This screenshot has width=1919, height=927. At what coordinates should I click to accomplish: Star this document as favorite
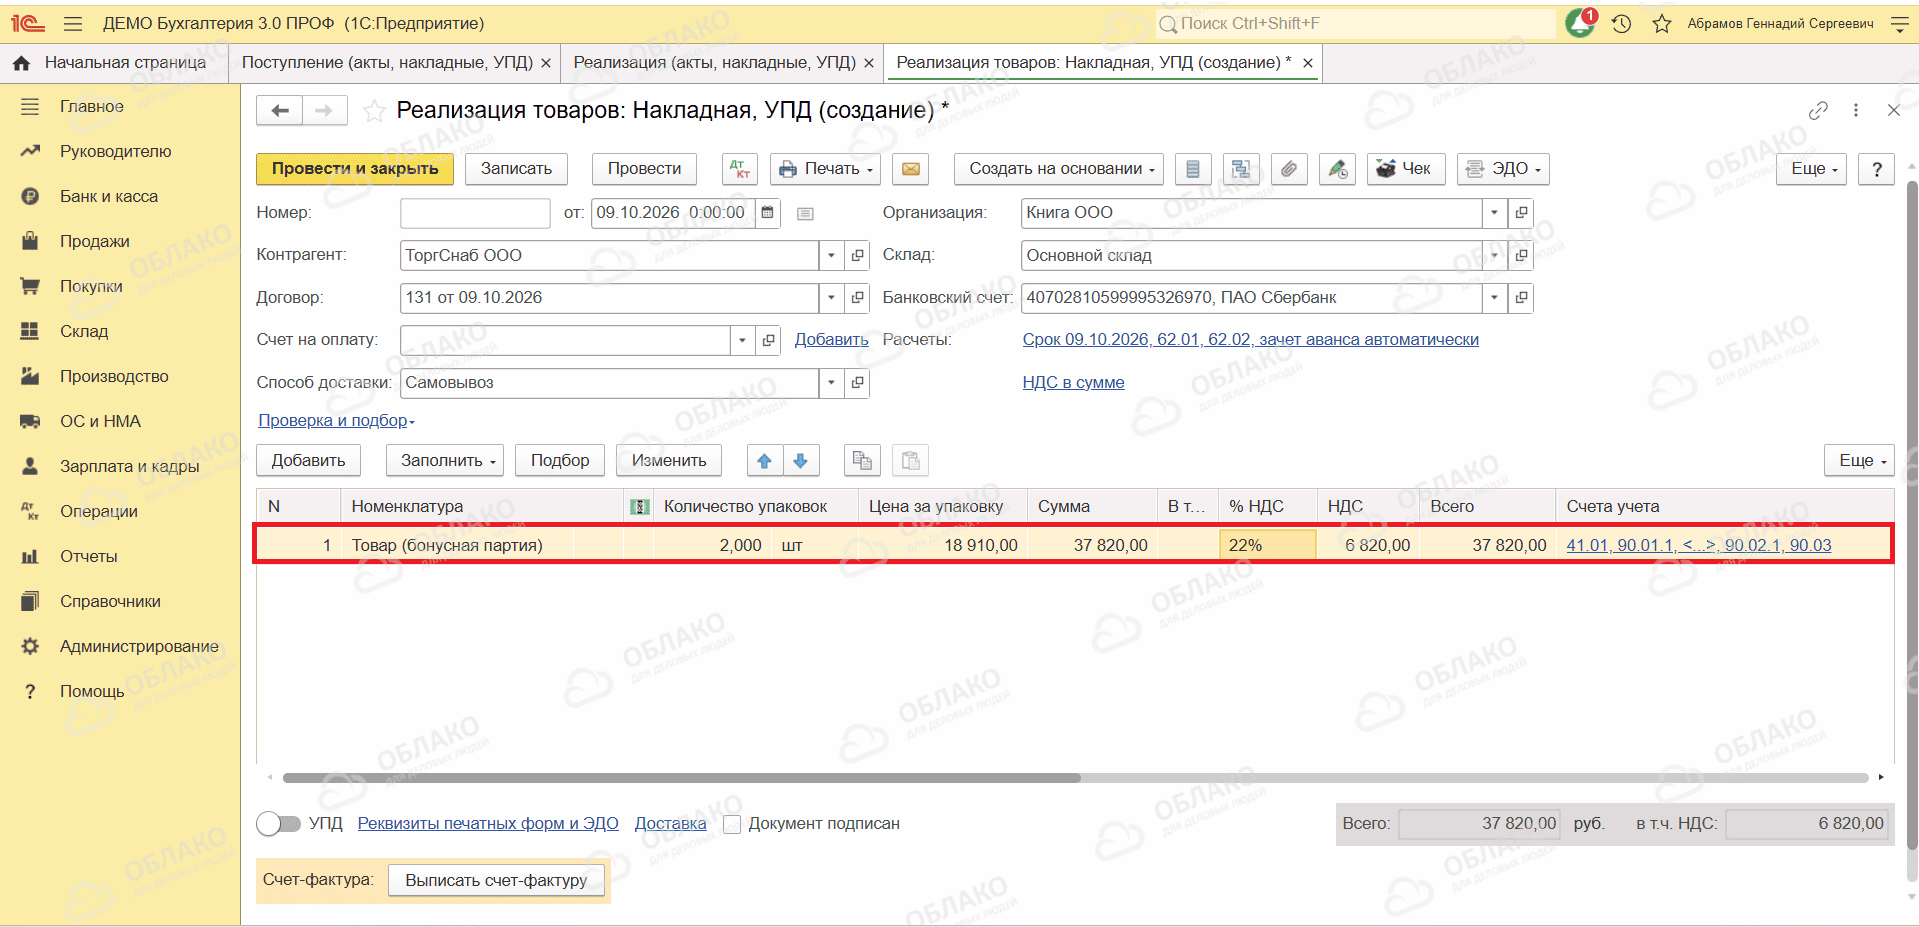point(374,111)
